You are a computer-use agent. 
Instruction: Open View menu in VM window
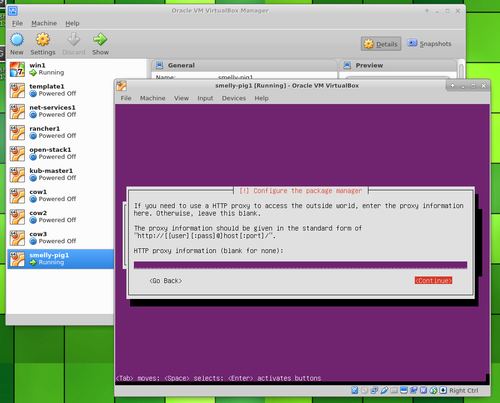coord(181,98)
